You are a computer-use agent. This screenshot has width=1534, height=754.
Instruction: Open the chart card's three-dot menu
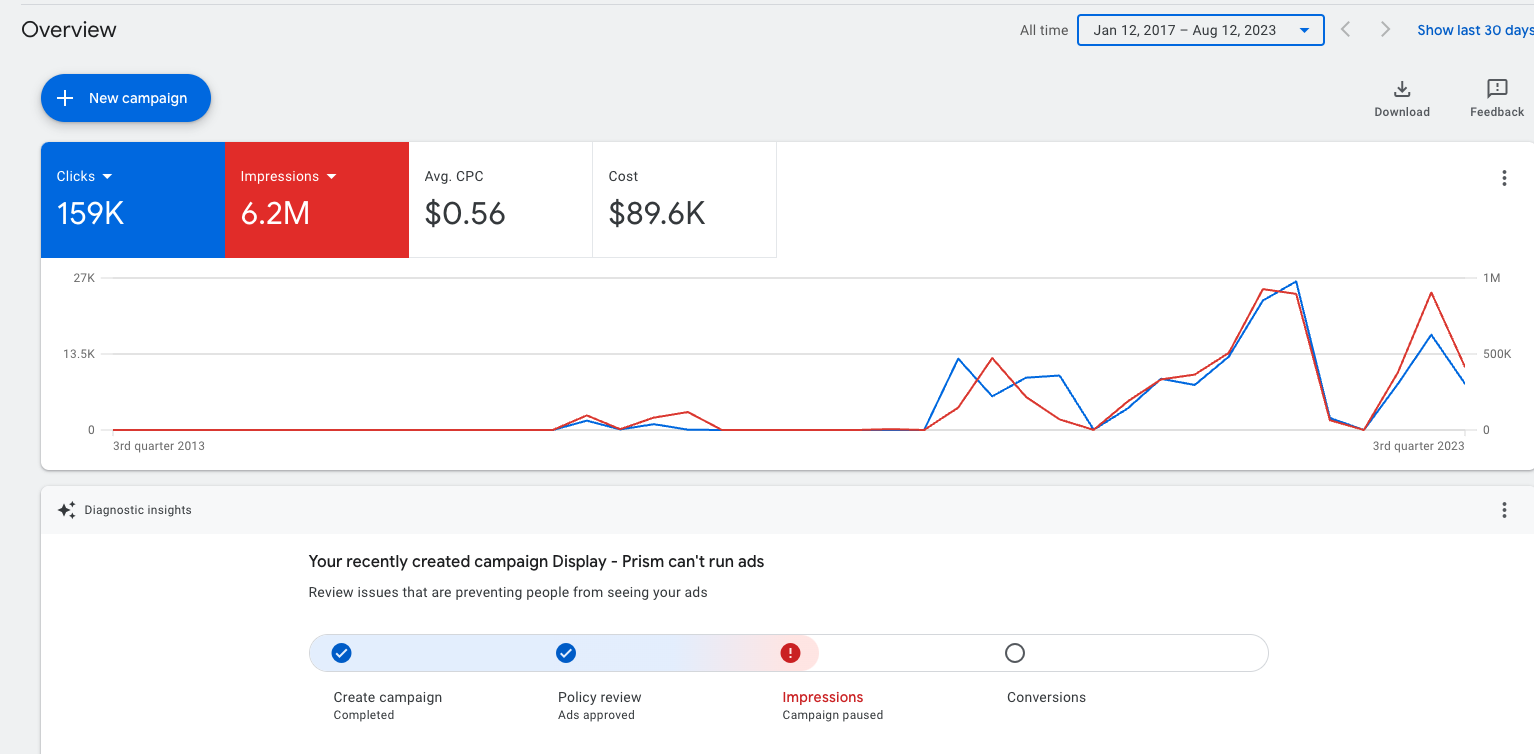pos(1503,179)
